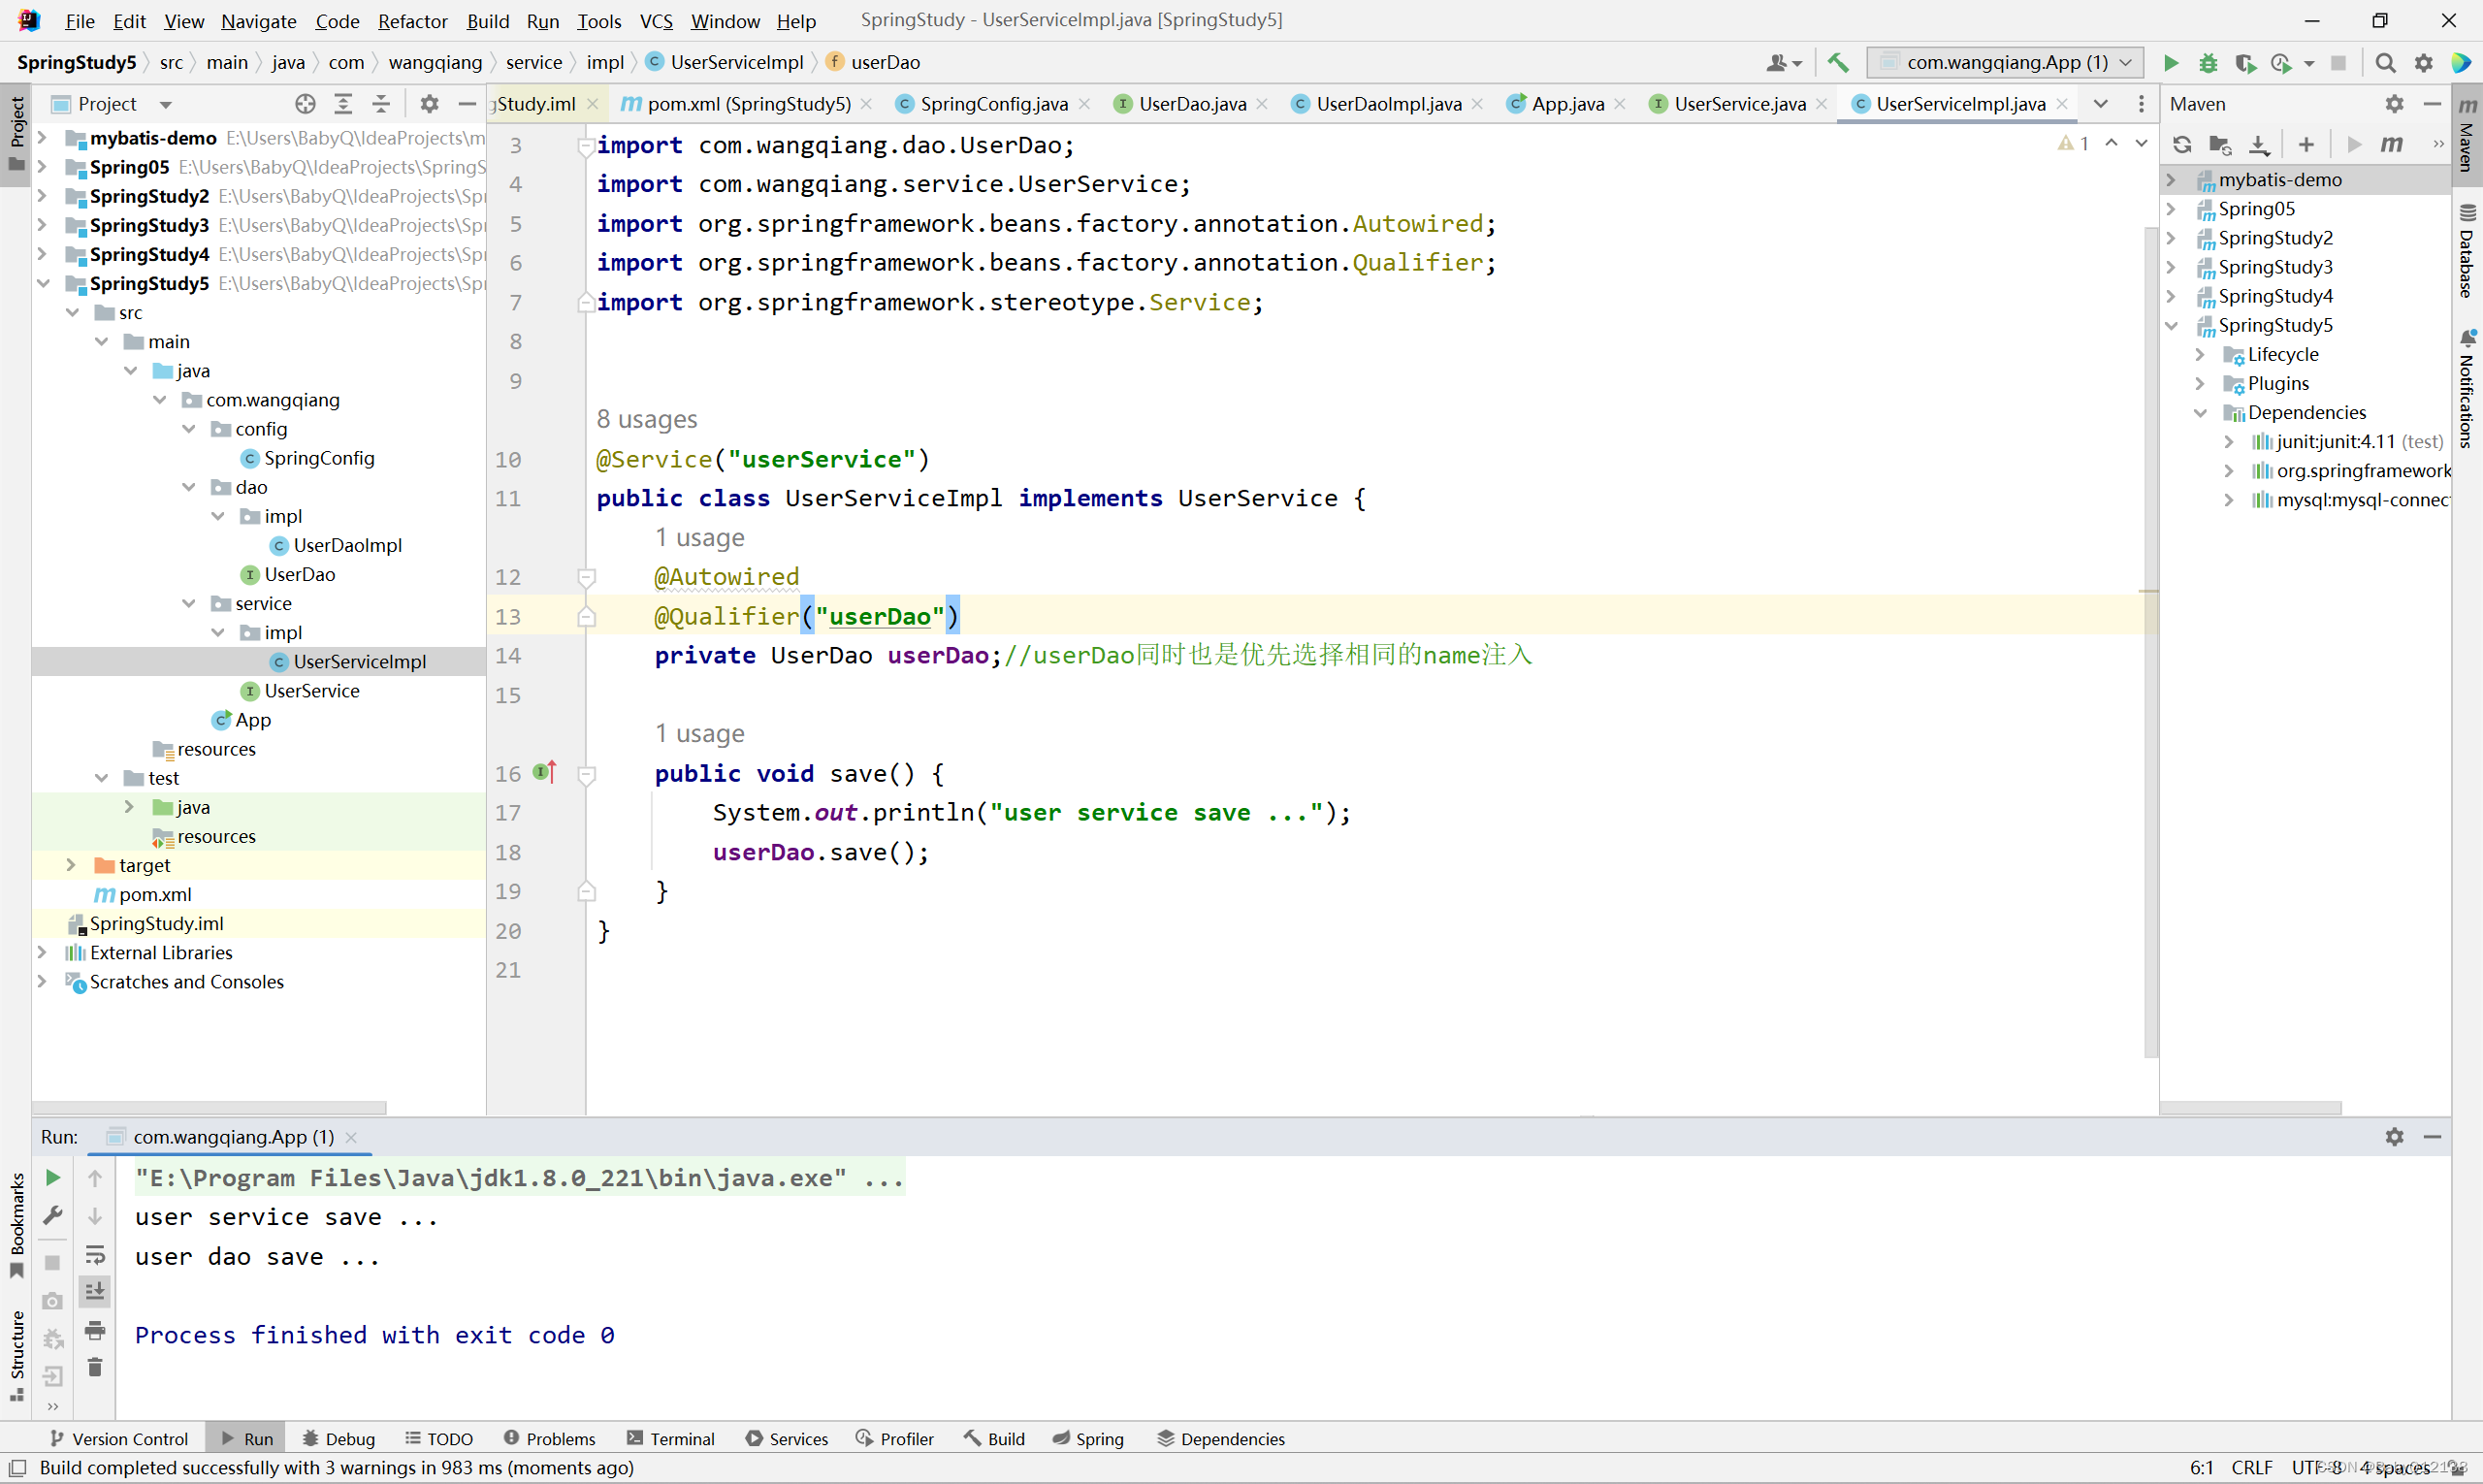The height and width of the screenshot is (1484, 2483).
Task: Open the Spring tab in bottom panel
Action: tap(1099, 1438)
